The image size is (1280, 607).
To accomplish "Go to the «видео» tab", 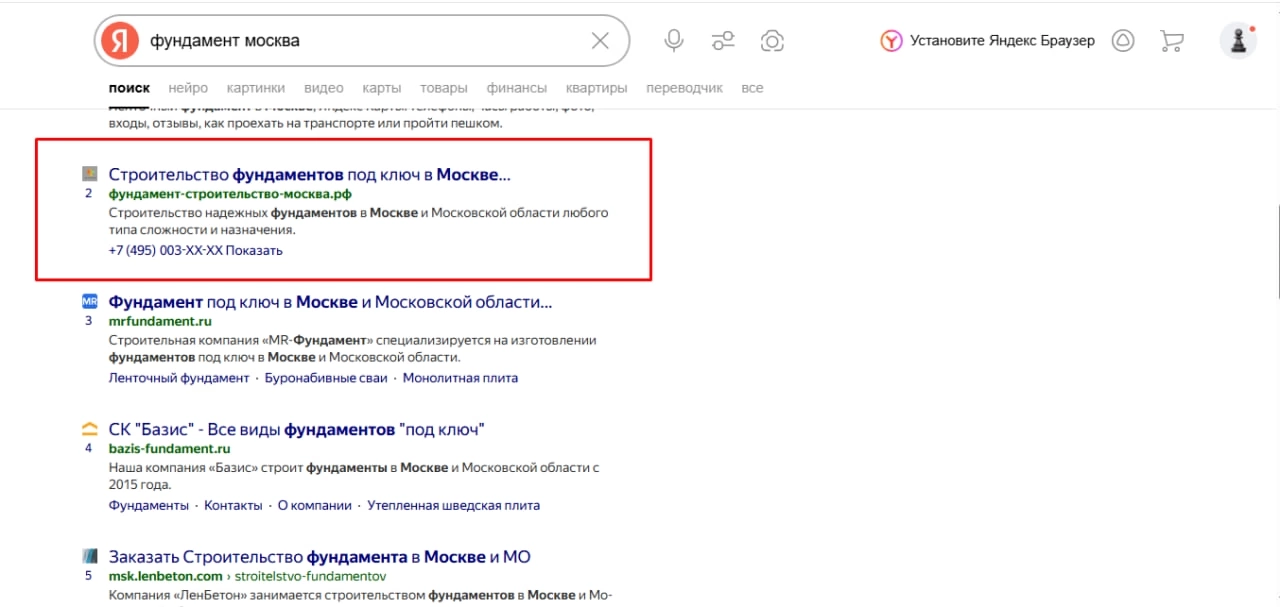I will tap(324, 88).
